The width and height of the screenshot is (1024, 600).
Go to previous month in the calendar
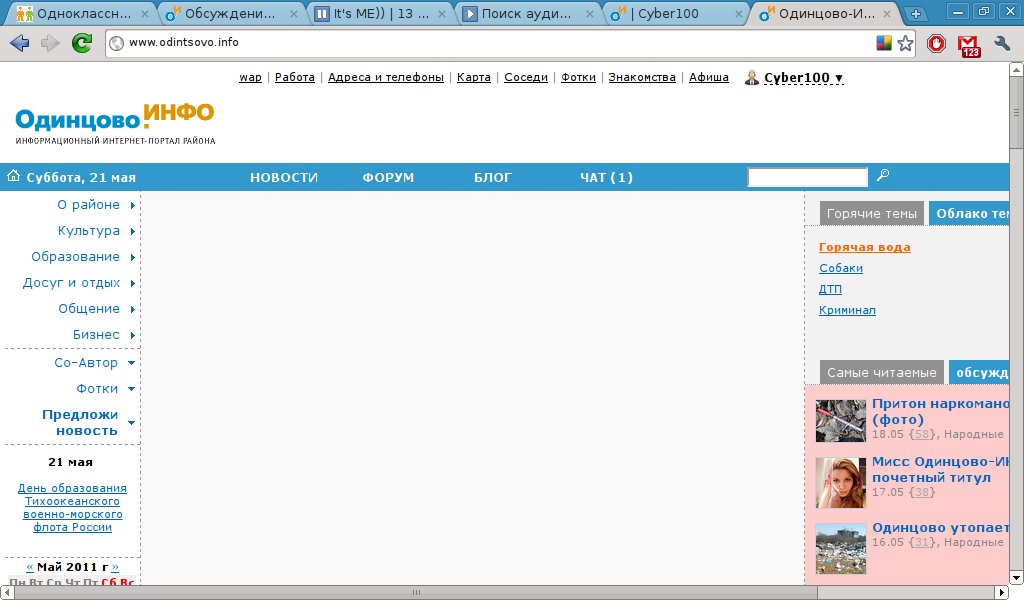point(29,567)
